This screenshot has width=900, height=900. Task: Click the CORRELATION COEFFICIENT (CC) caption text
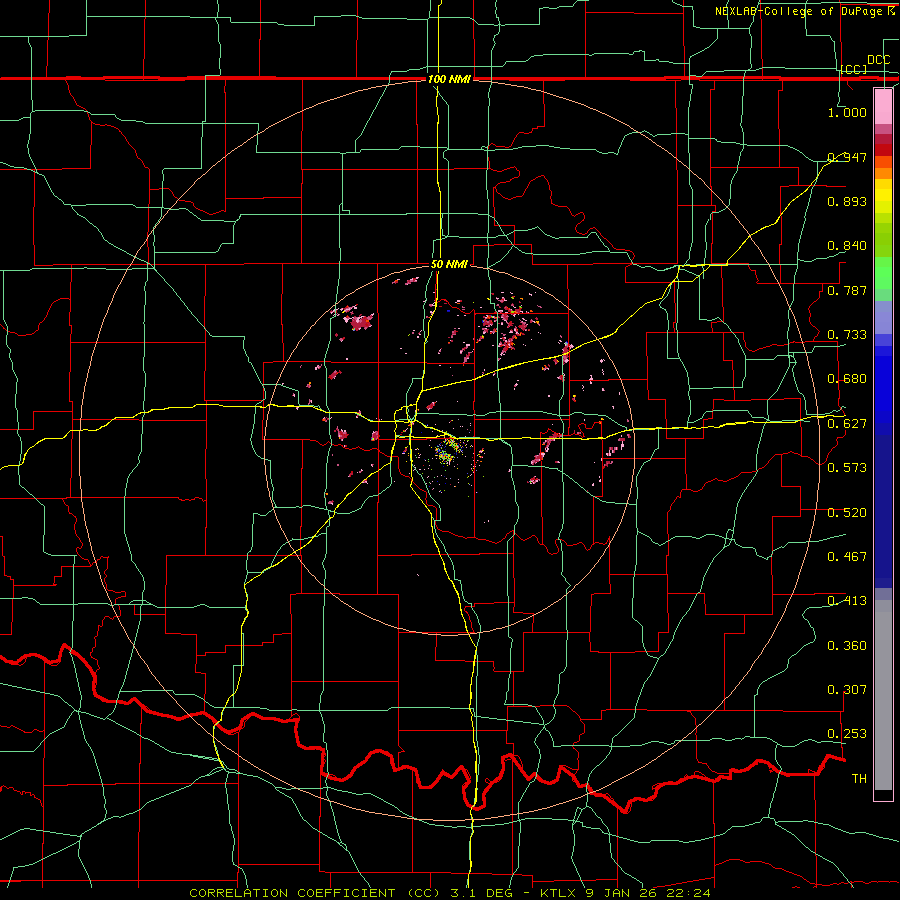[315, 893]
